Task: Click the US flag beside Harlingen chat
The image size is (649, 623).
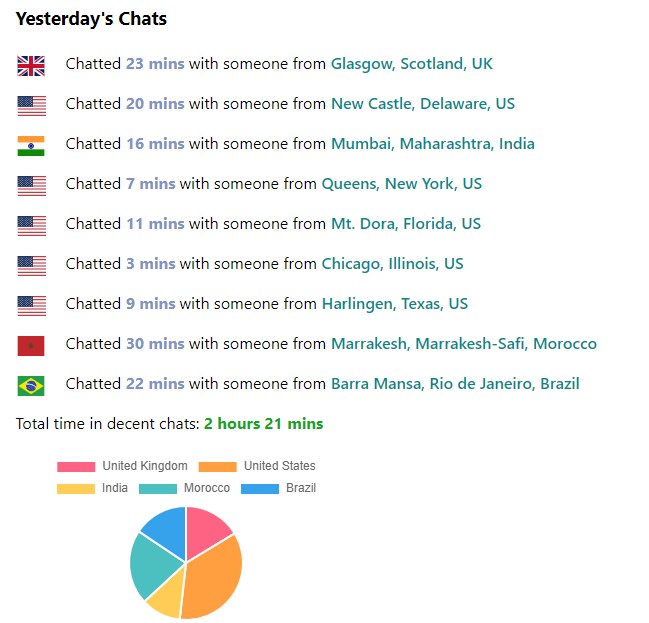Action: (31, 306)
